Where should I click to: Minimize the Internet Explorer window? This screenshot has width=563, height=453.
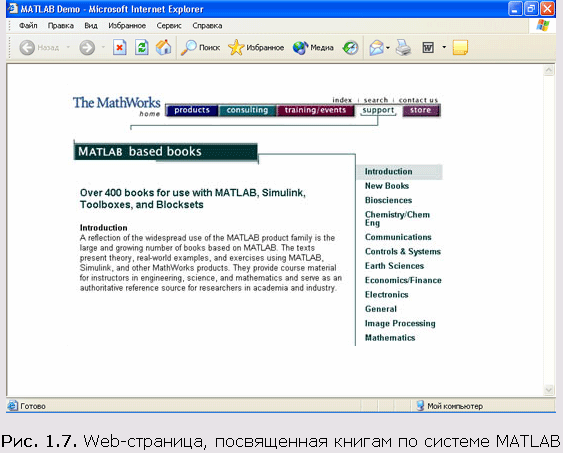tap(515, 9)
